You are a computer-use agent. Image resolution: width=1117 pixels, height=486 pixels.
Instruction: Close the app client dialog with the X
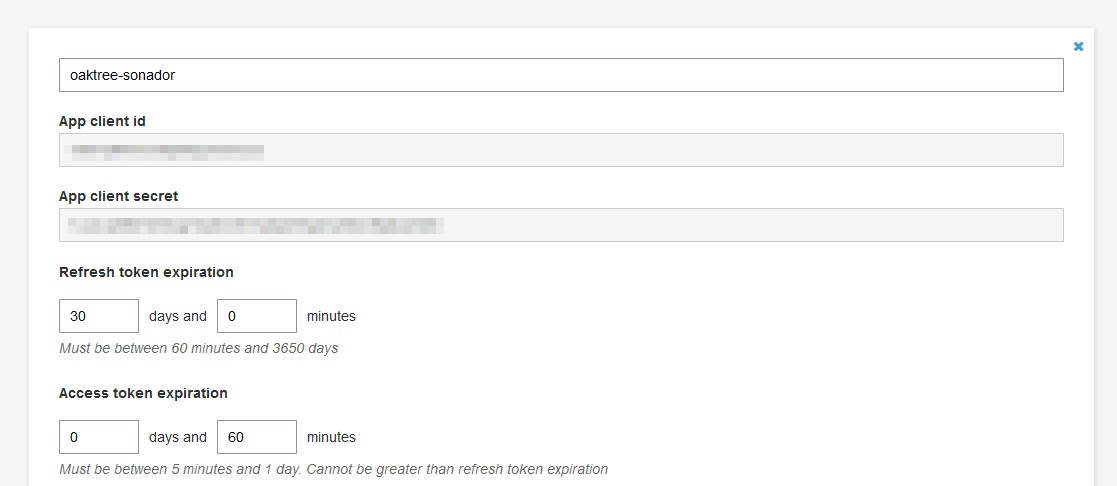(1079, 46)
